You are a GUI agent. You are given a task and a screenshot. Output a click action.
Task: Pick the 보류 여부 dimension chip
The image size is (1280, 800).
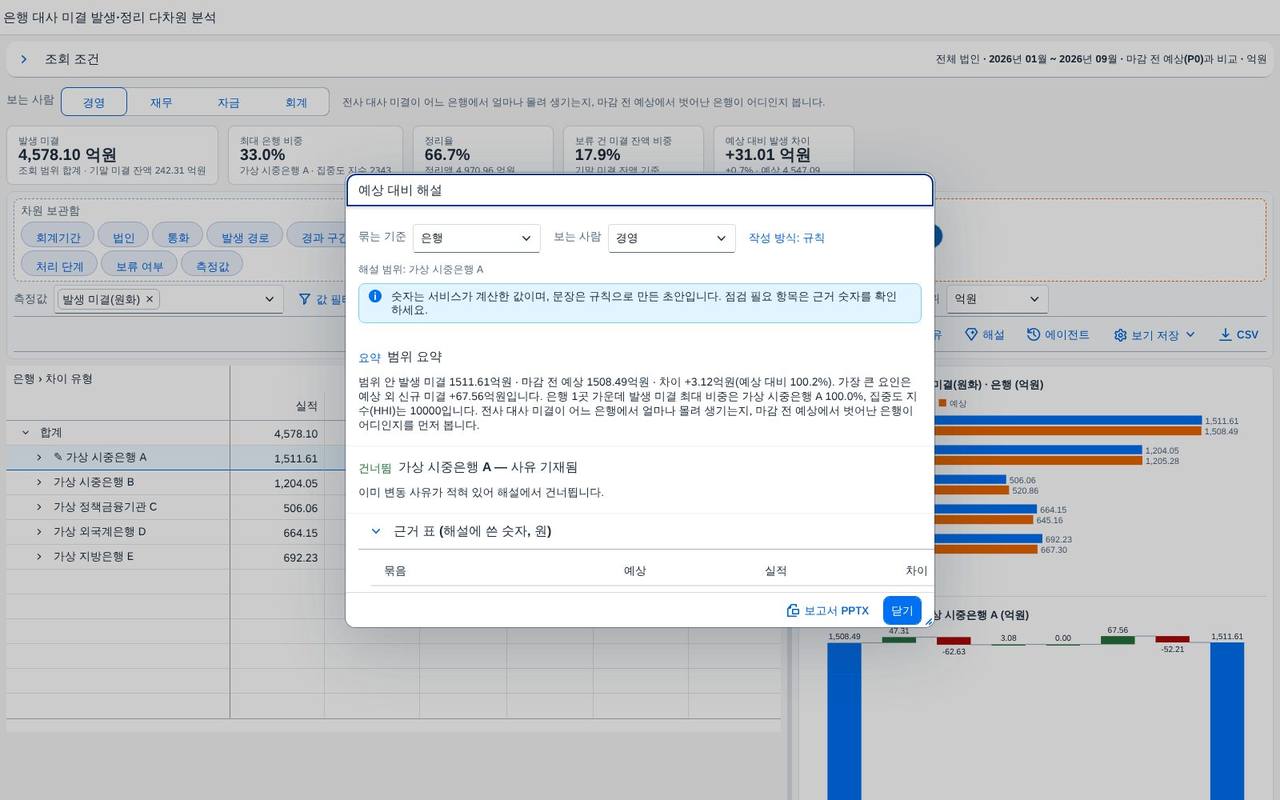click(140, 266)
